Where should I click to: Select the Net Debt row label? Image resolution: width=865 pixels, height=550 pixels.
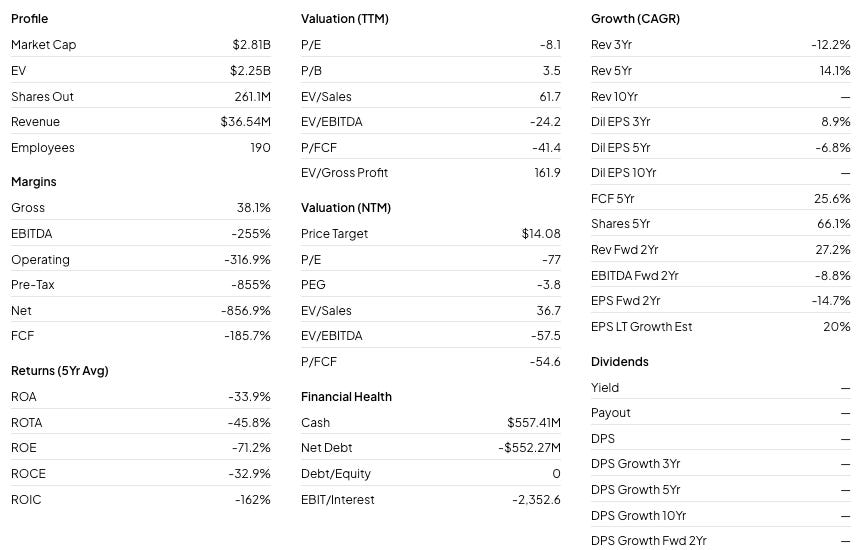327,448
